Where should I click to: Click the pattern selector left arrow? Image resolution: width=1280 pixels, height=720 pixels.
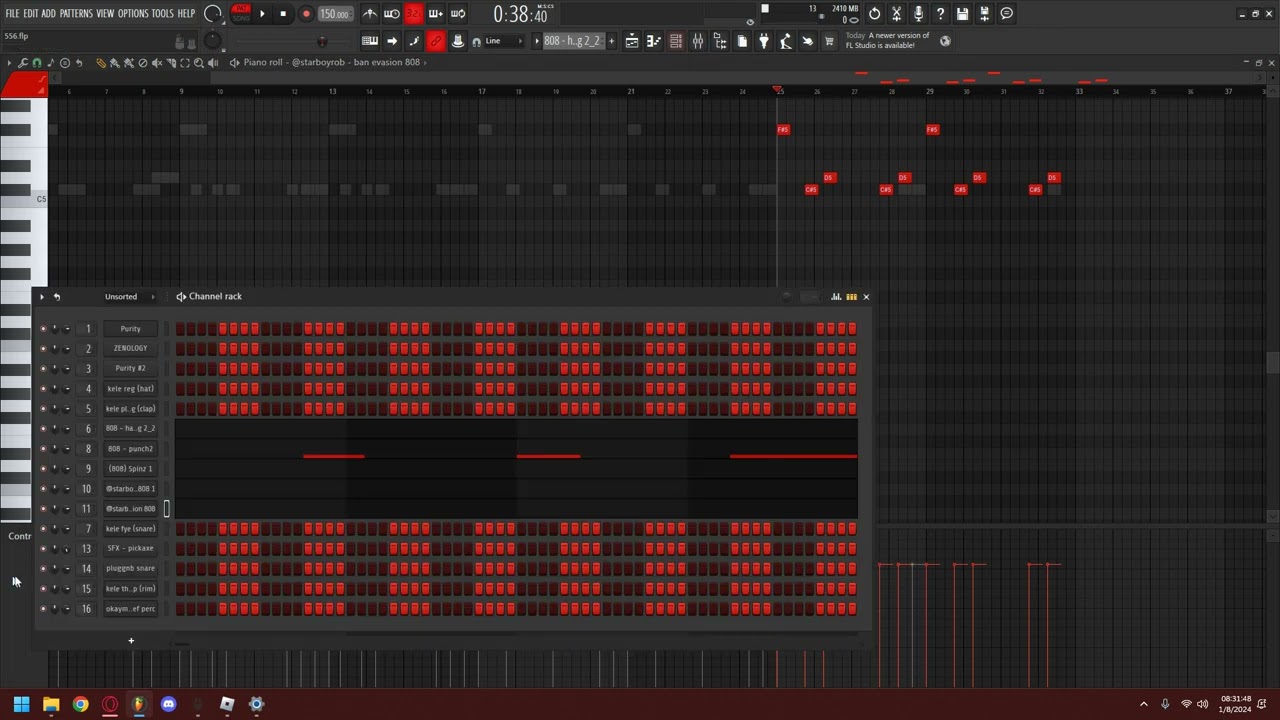(536, 41)
